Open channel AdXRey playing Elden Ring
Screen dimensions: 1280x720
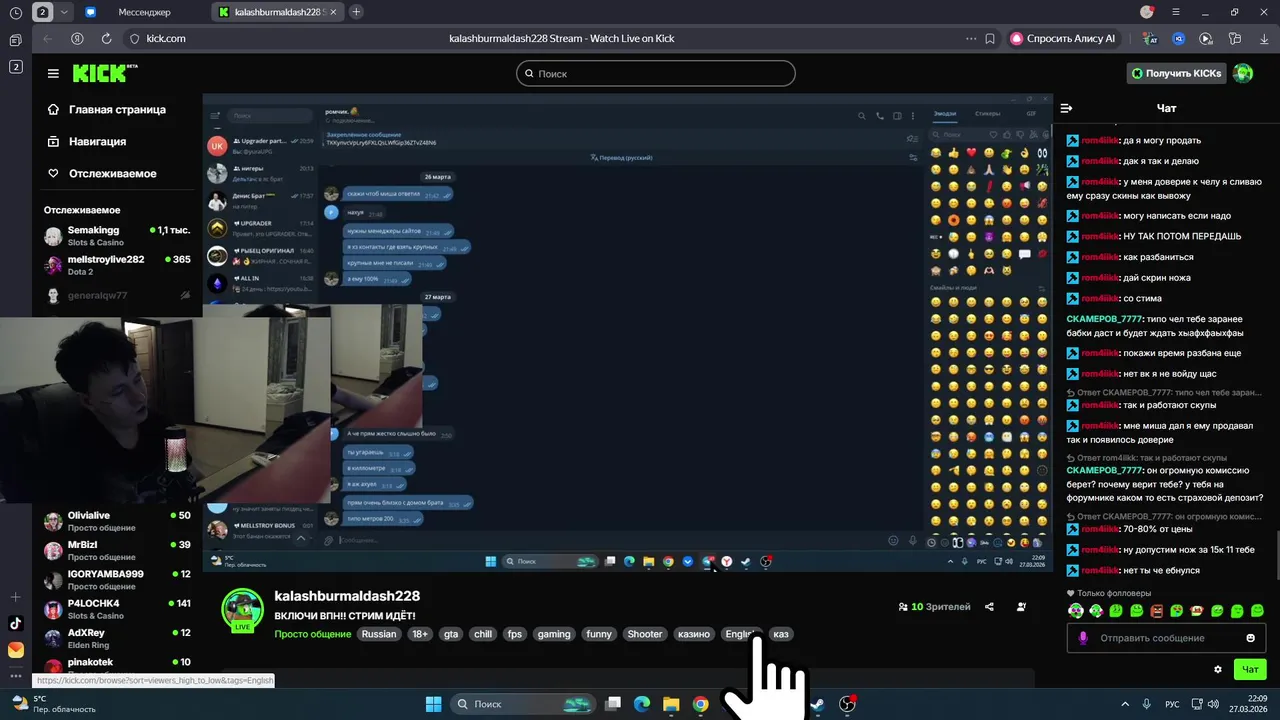(117, 638)
